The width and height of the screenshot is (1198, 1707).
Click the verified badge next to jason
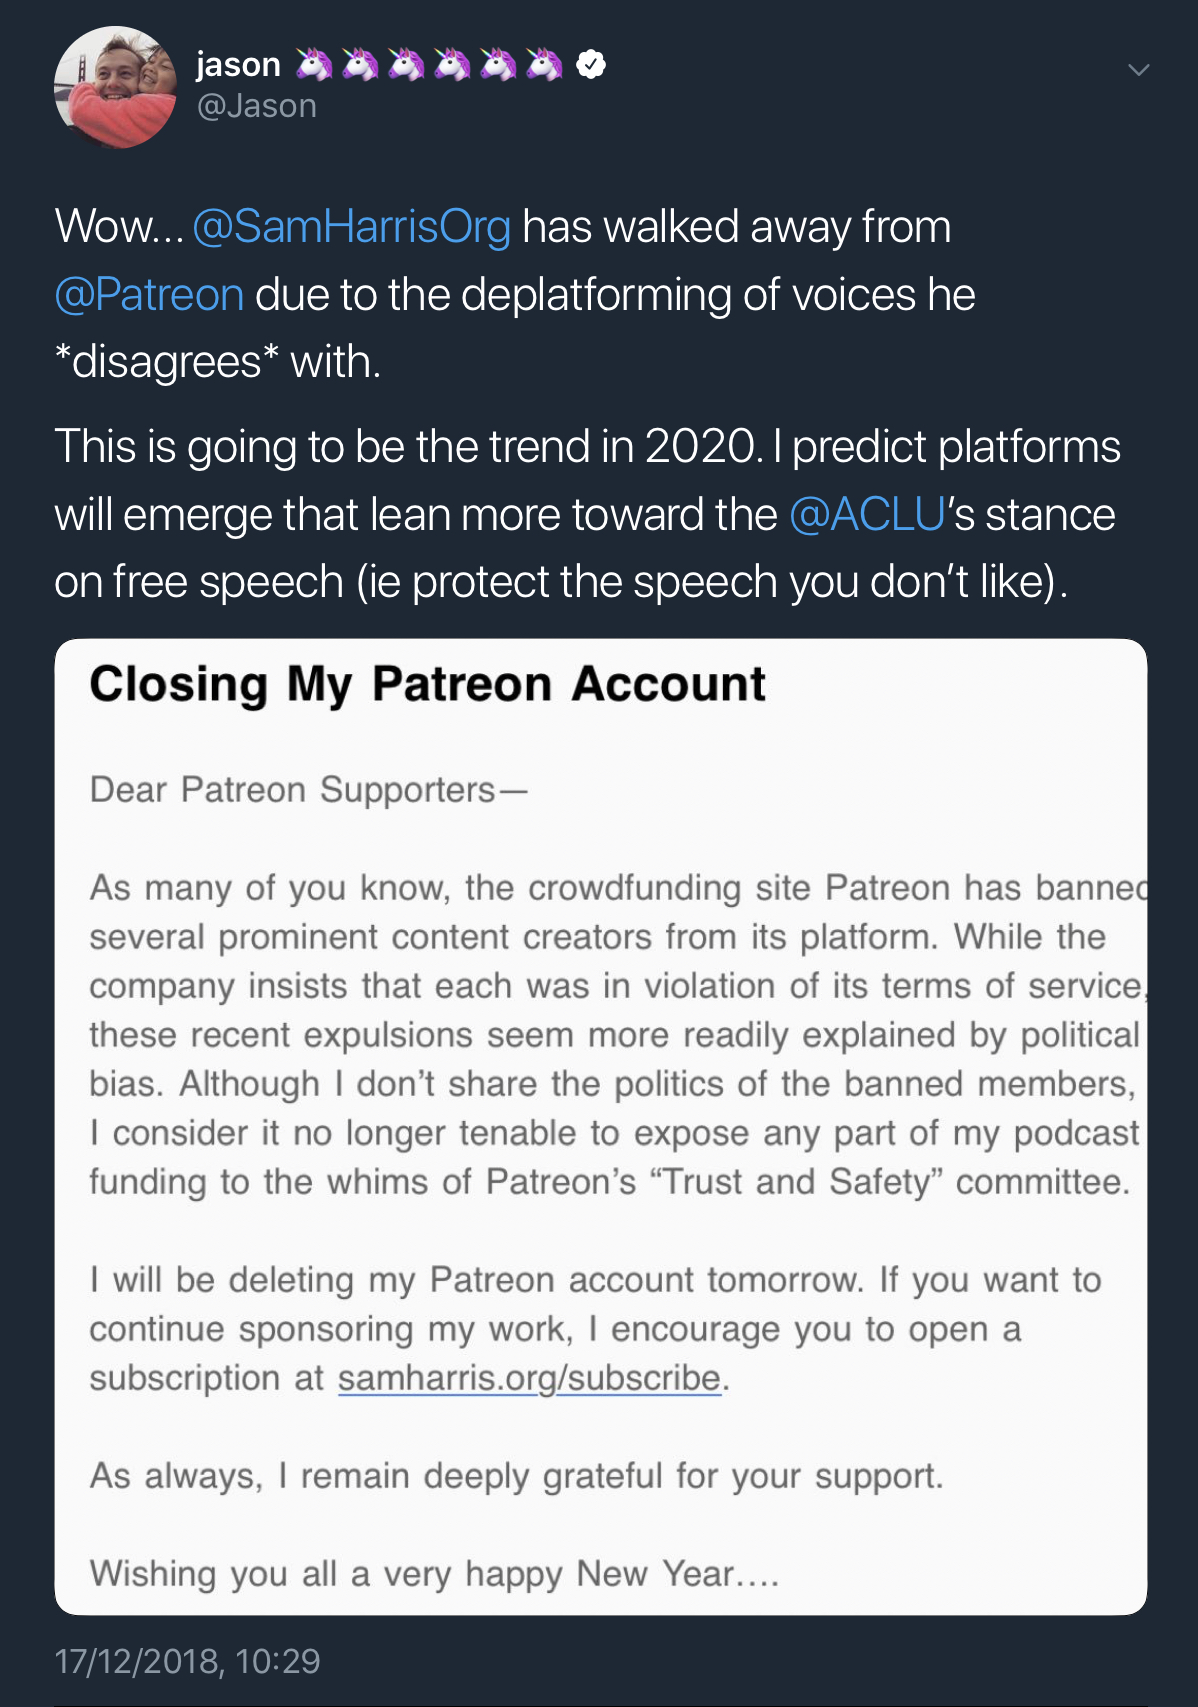591,64
